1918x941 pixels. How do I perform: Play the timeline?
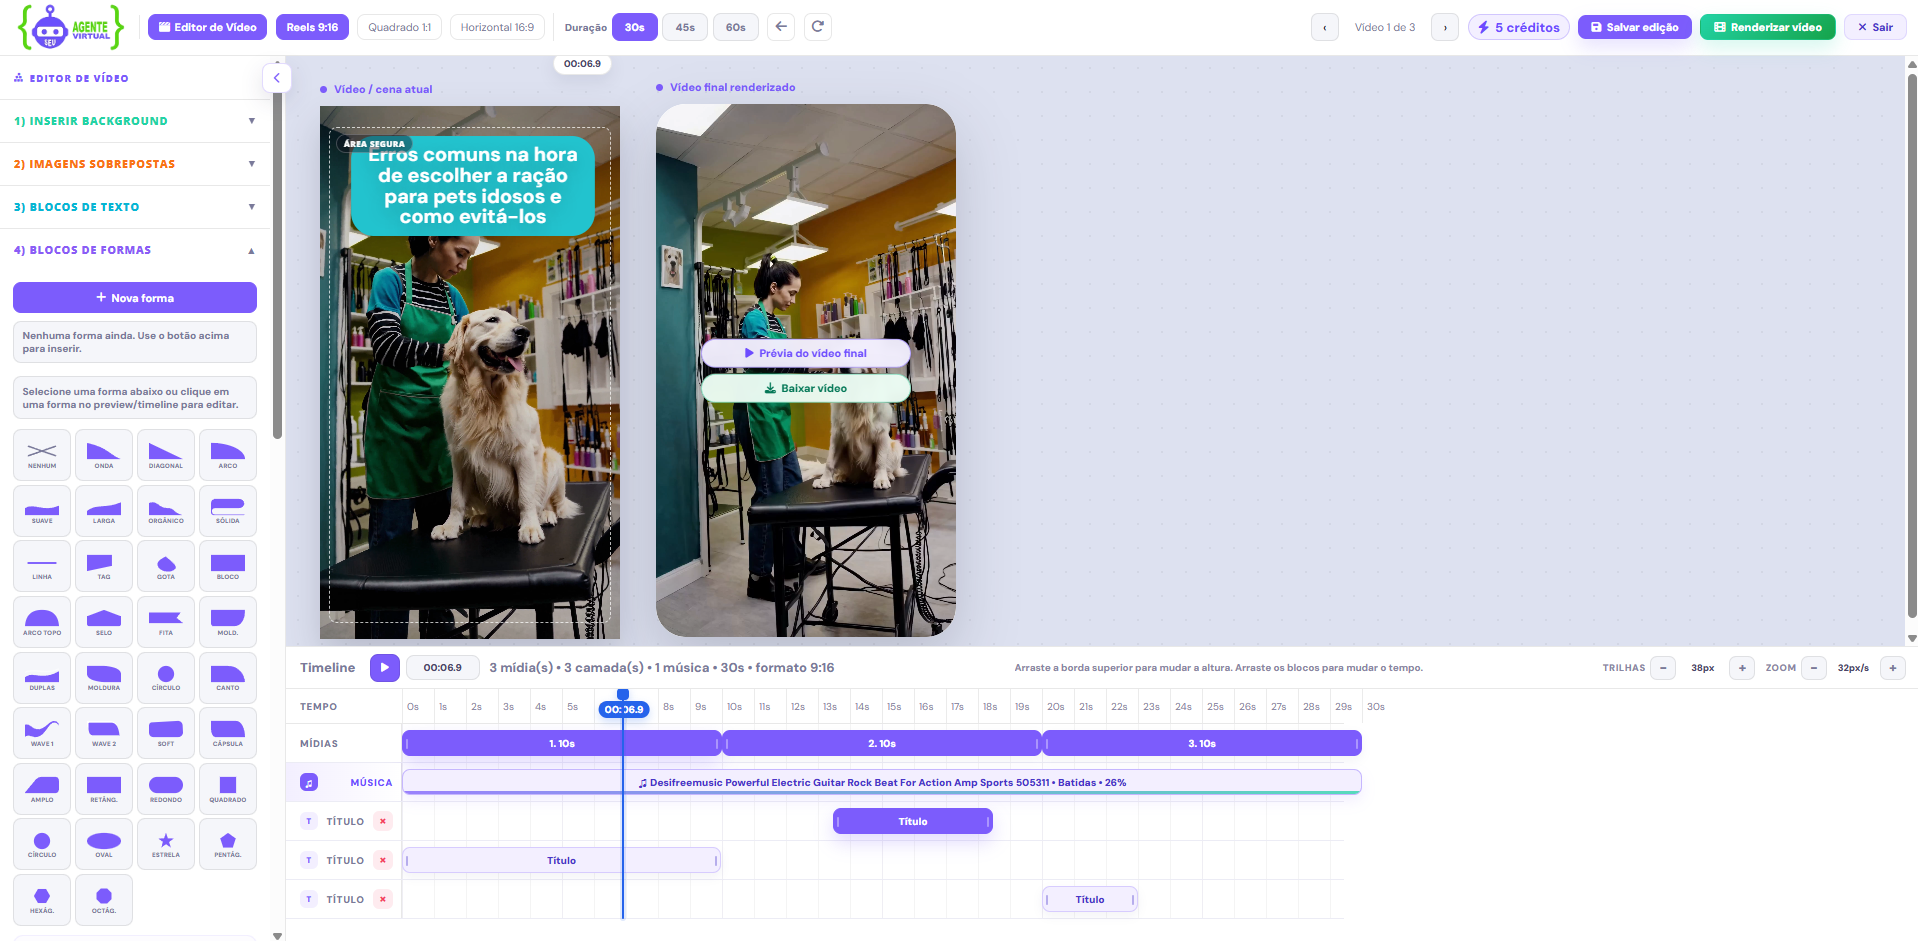point(385,668)
